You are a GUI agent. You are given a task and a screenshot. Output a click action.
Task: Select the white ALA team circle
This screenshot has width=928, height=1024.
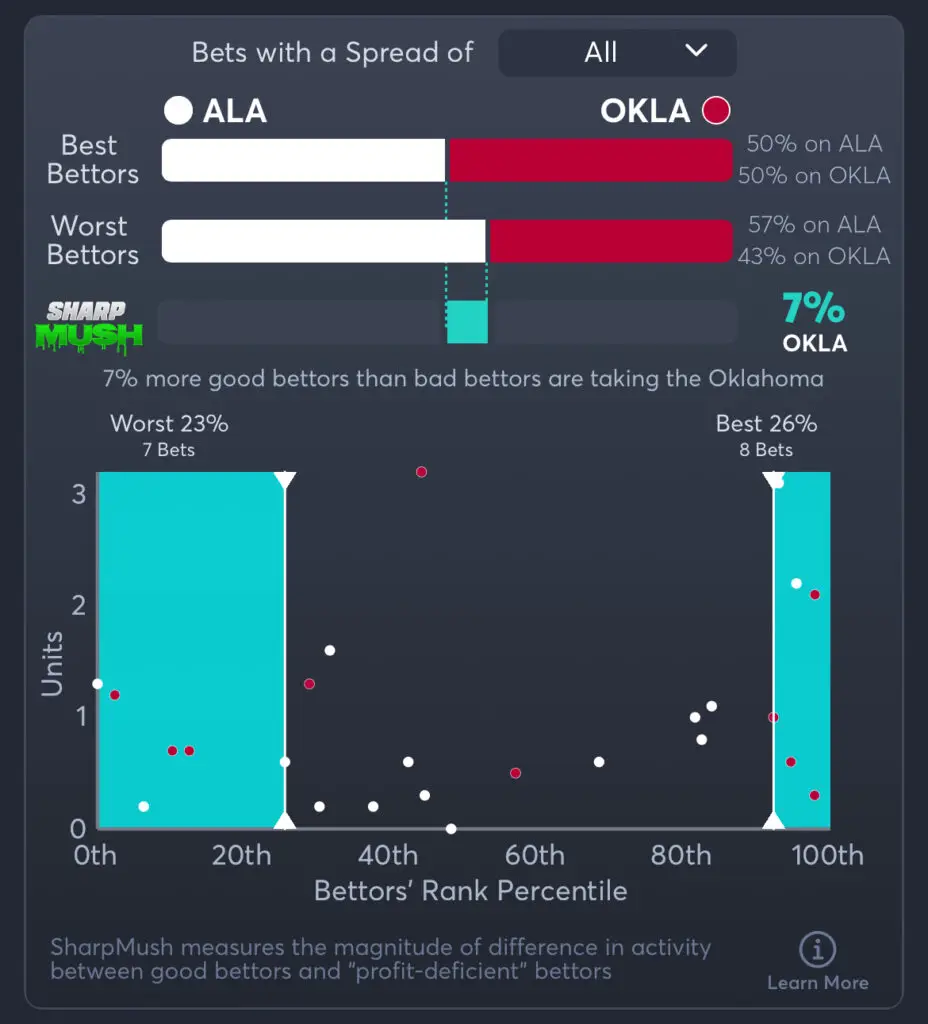coord(178,111)
